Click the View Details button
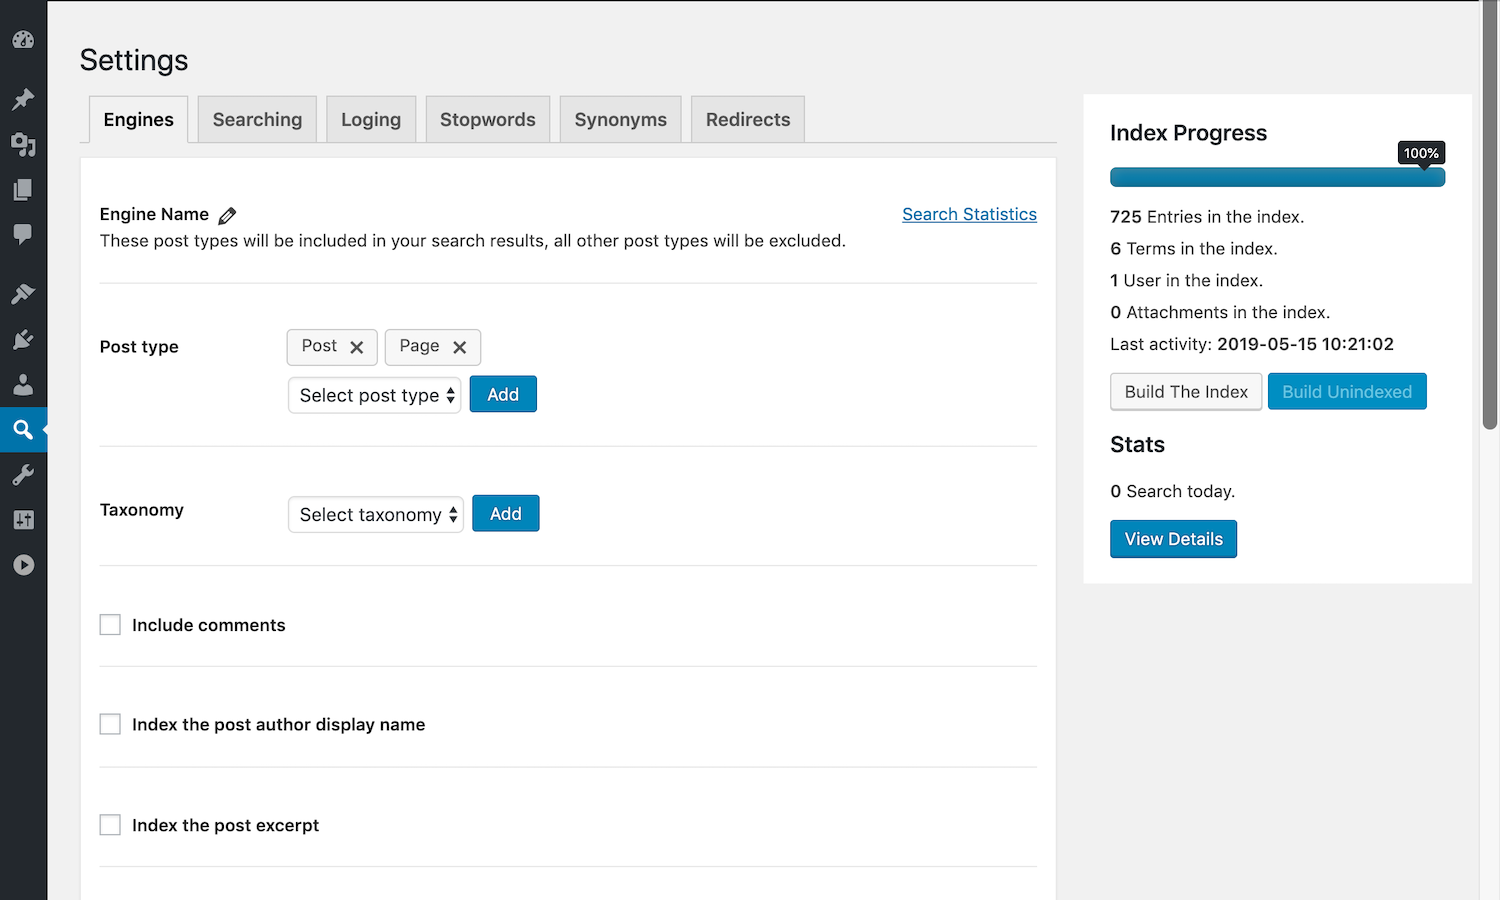The width and height of the screenshot is (1500, 900). (x=1173, y=539)
